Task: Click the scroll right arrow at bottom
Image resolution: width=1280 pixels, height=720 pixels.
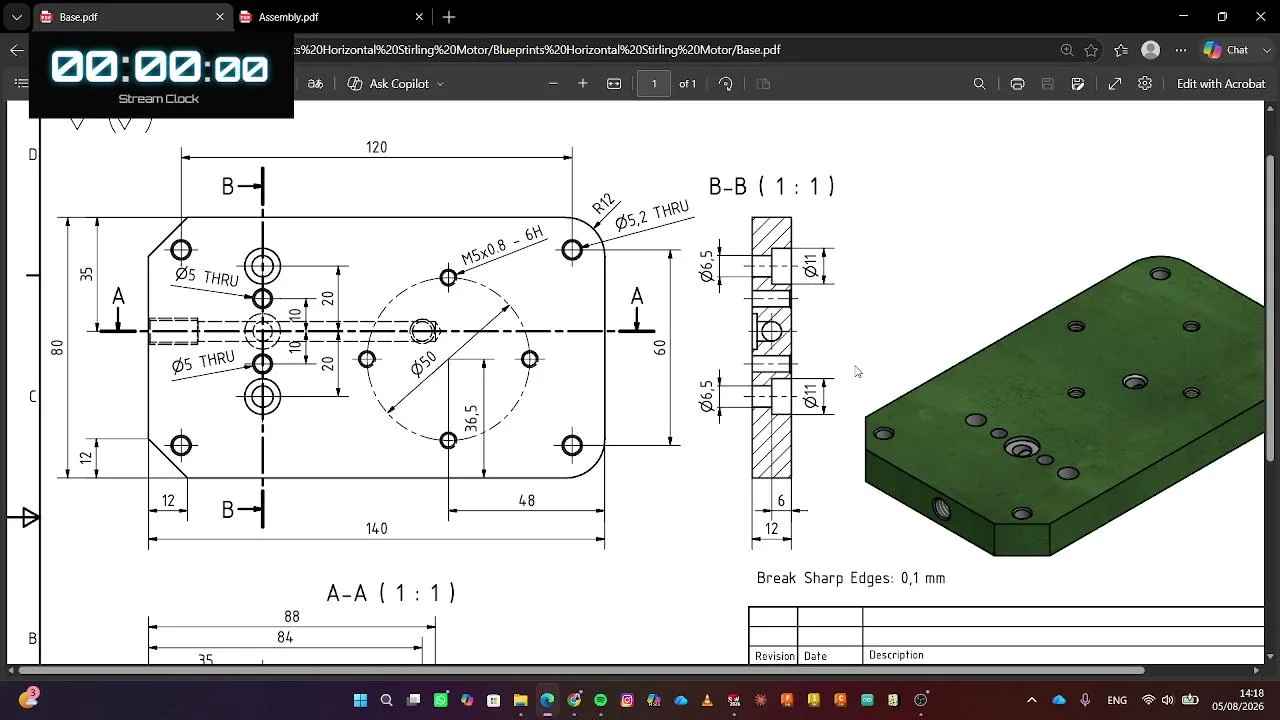Action: coord(1258,670)
